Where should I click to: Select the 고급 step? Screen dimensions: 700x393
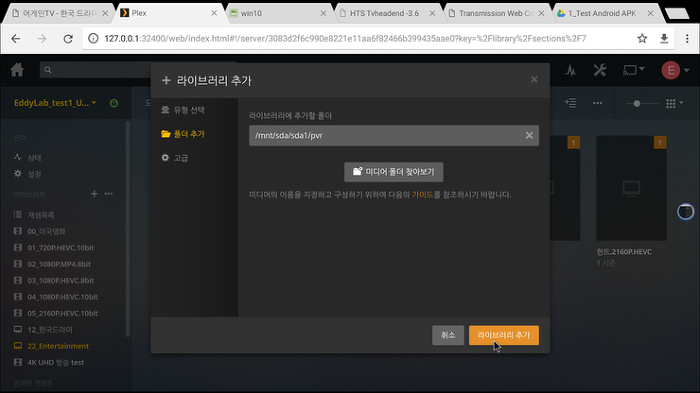tap(175, 158)
